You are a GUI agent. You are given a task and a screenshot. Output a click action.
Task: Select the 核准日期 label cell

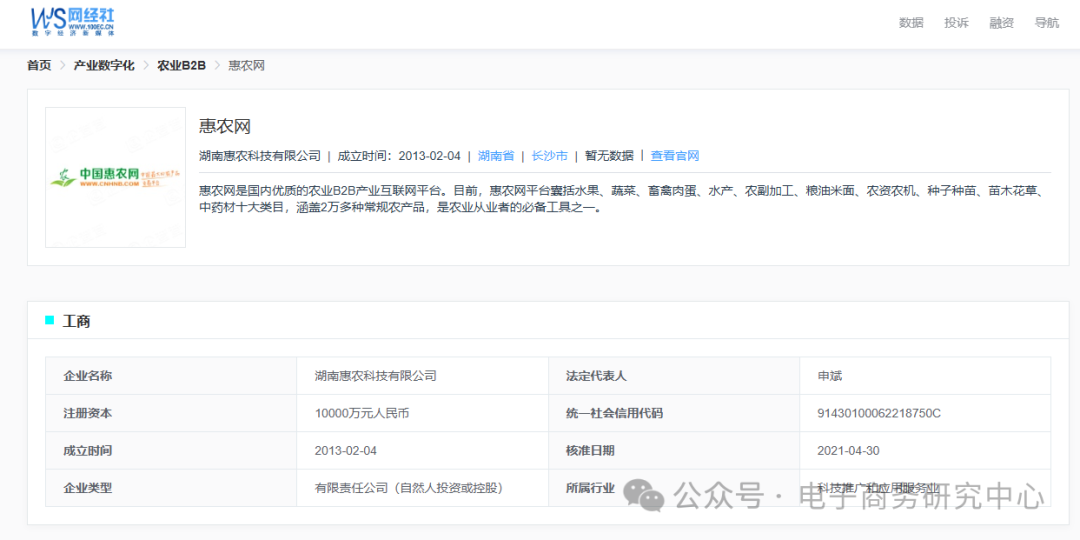(674, 450)
